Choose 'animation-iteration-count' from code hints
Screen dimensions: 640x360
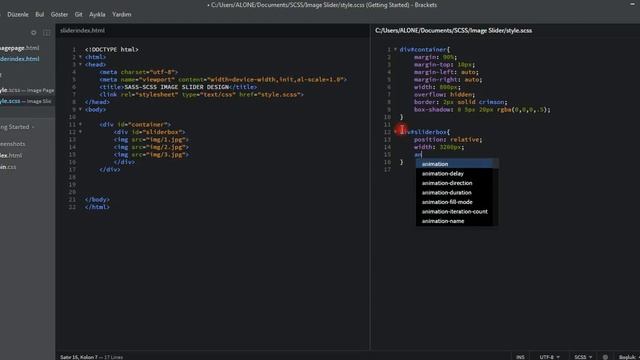point(454,211)
